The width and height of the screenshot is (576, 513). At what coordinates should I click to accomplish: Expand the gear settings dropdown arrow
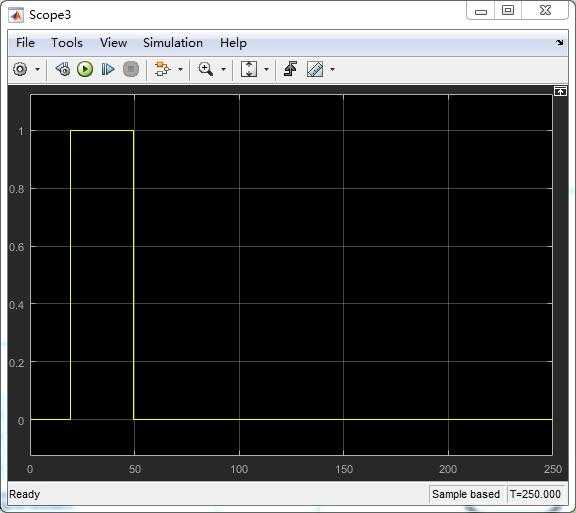tap(37, 69)
